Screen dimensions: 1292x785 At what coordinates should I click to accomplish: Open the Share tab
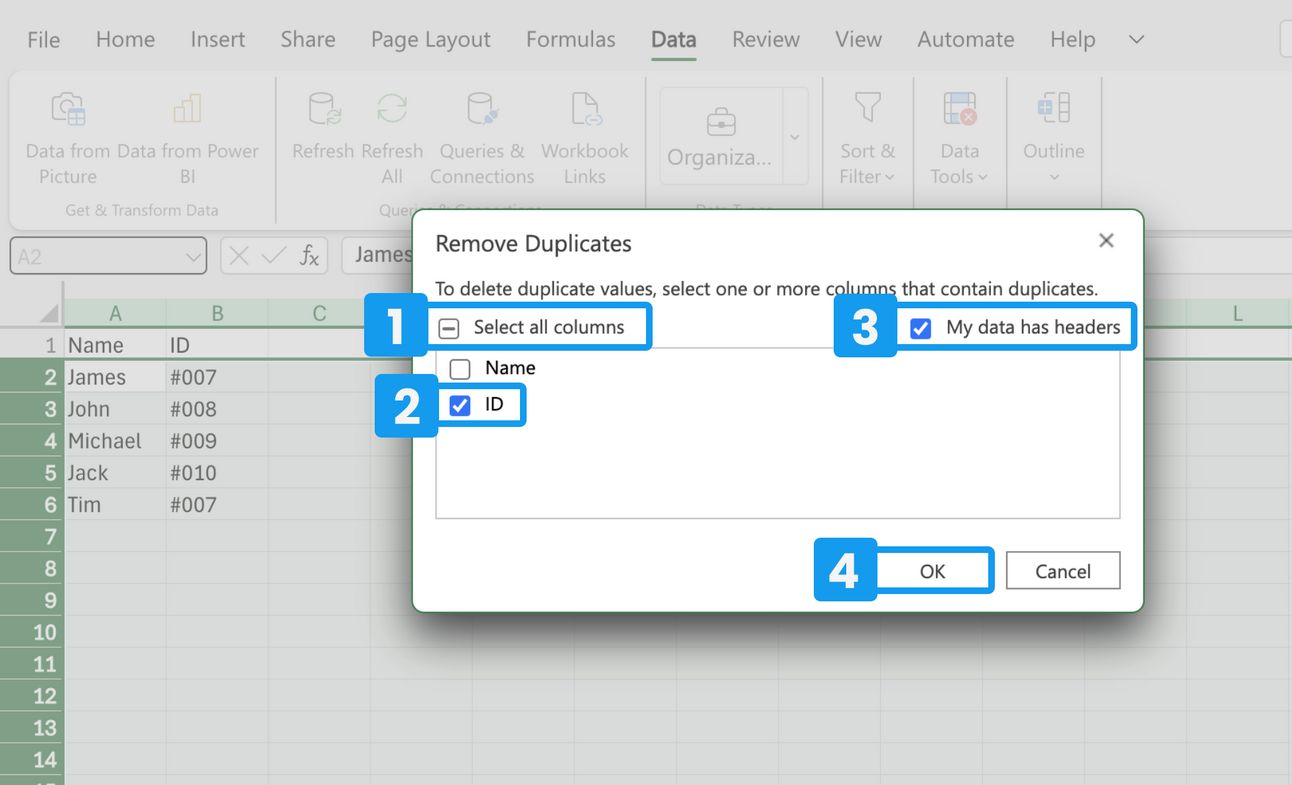click(308, 39)
